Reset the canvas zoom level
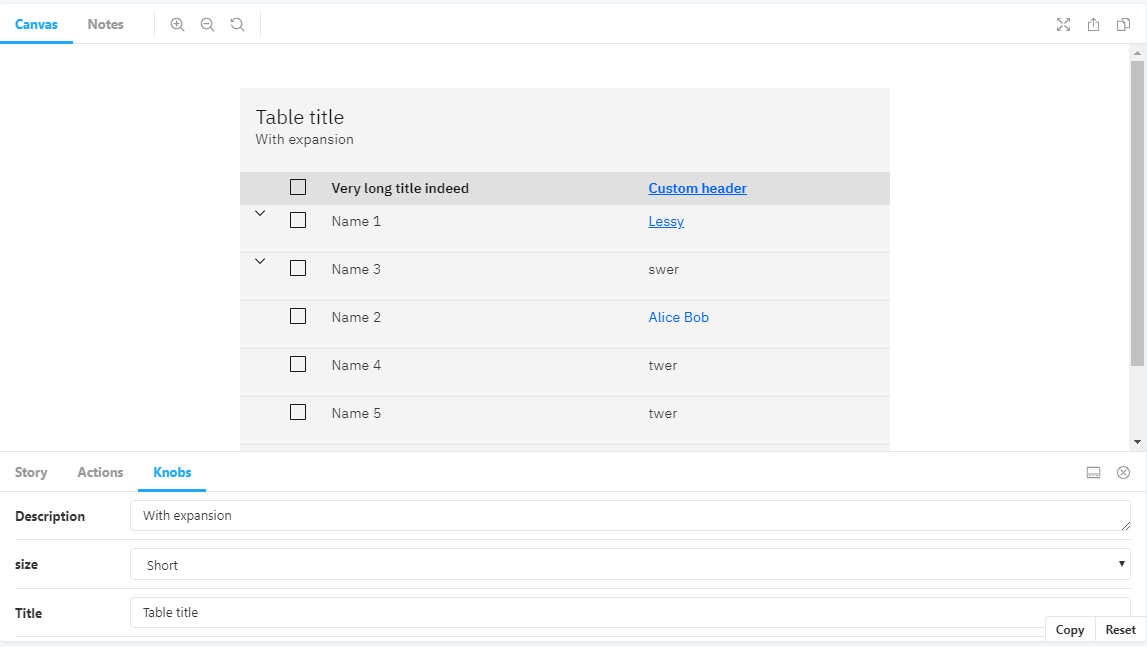Image resolution: width=1147 pixels, height=647 pixels. pyautogui.click(x=237, y=24)
